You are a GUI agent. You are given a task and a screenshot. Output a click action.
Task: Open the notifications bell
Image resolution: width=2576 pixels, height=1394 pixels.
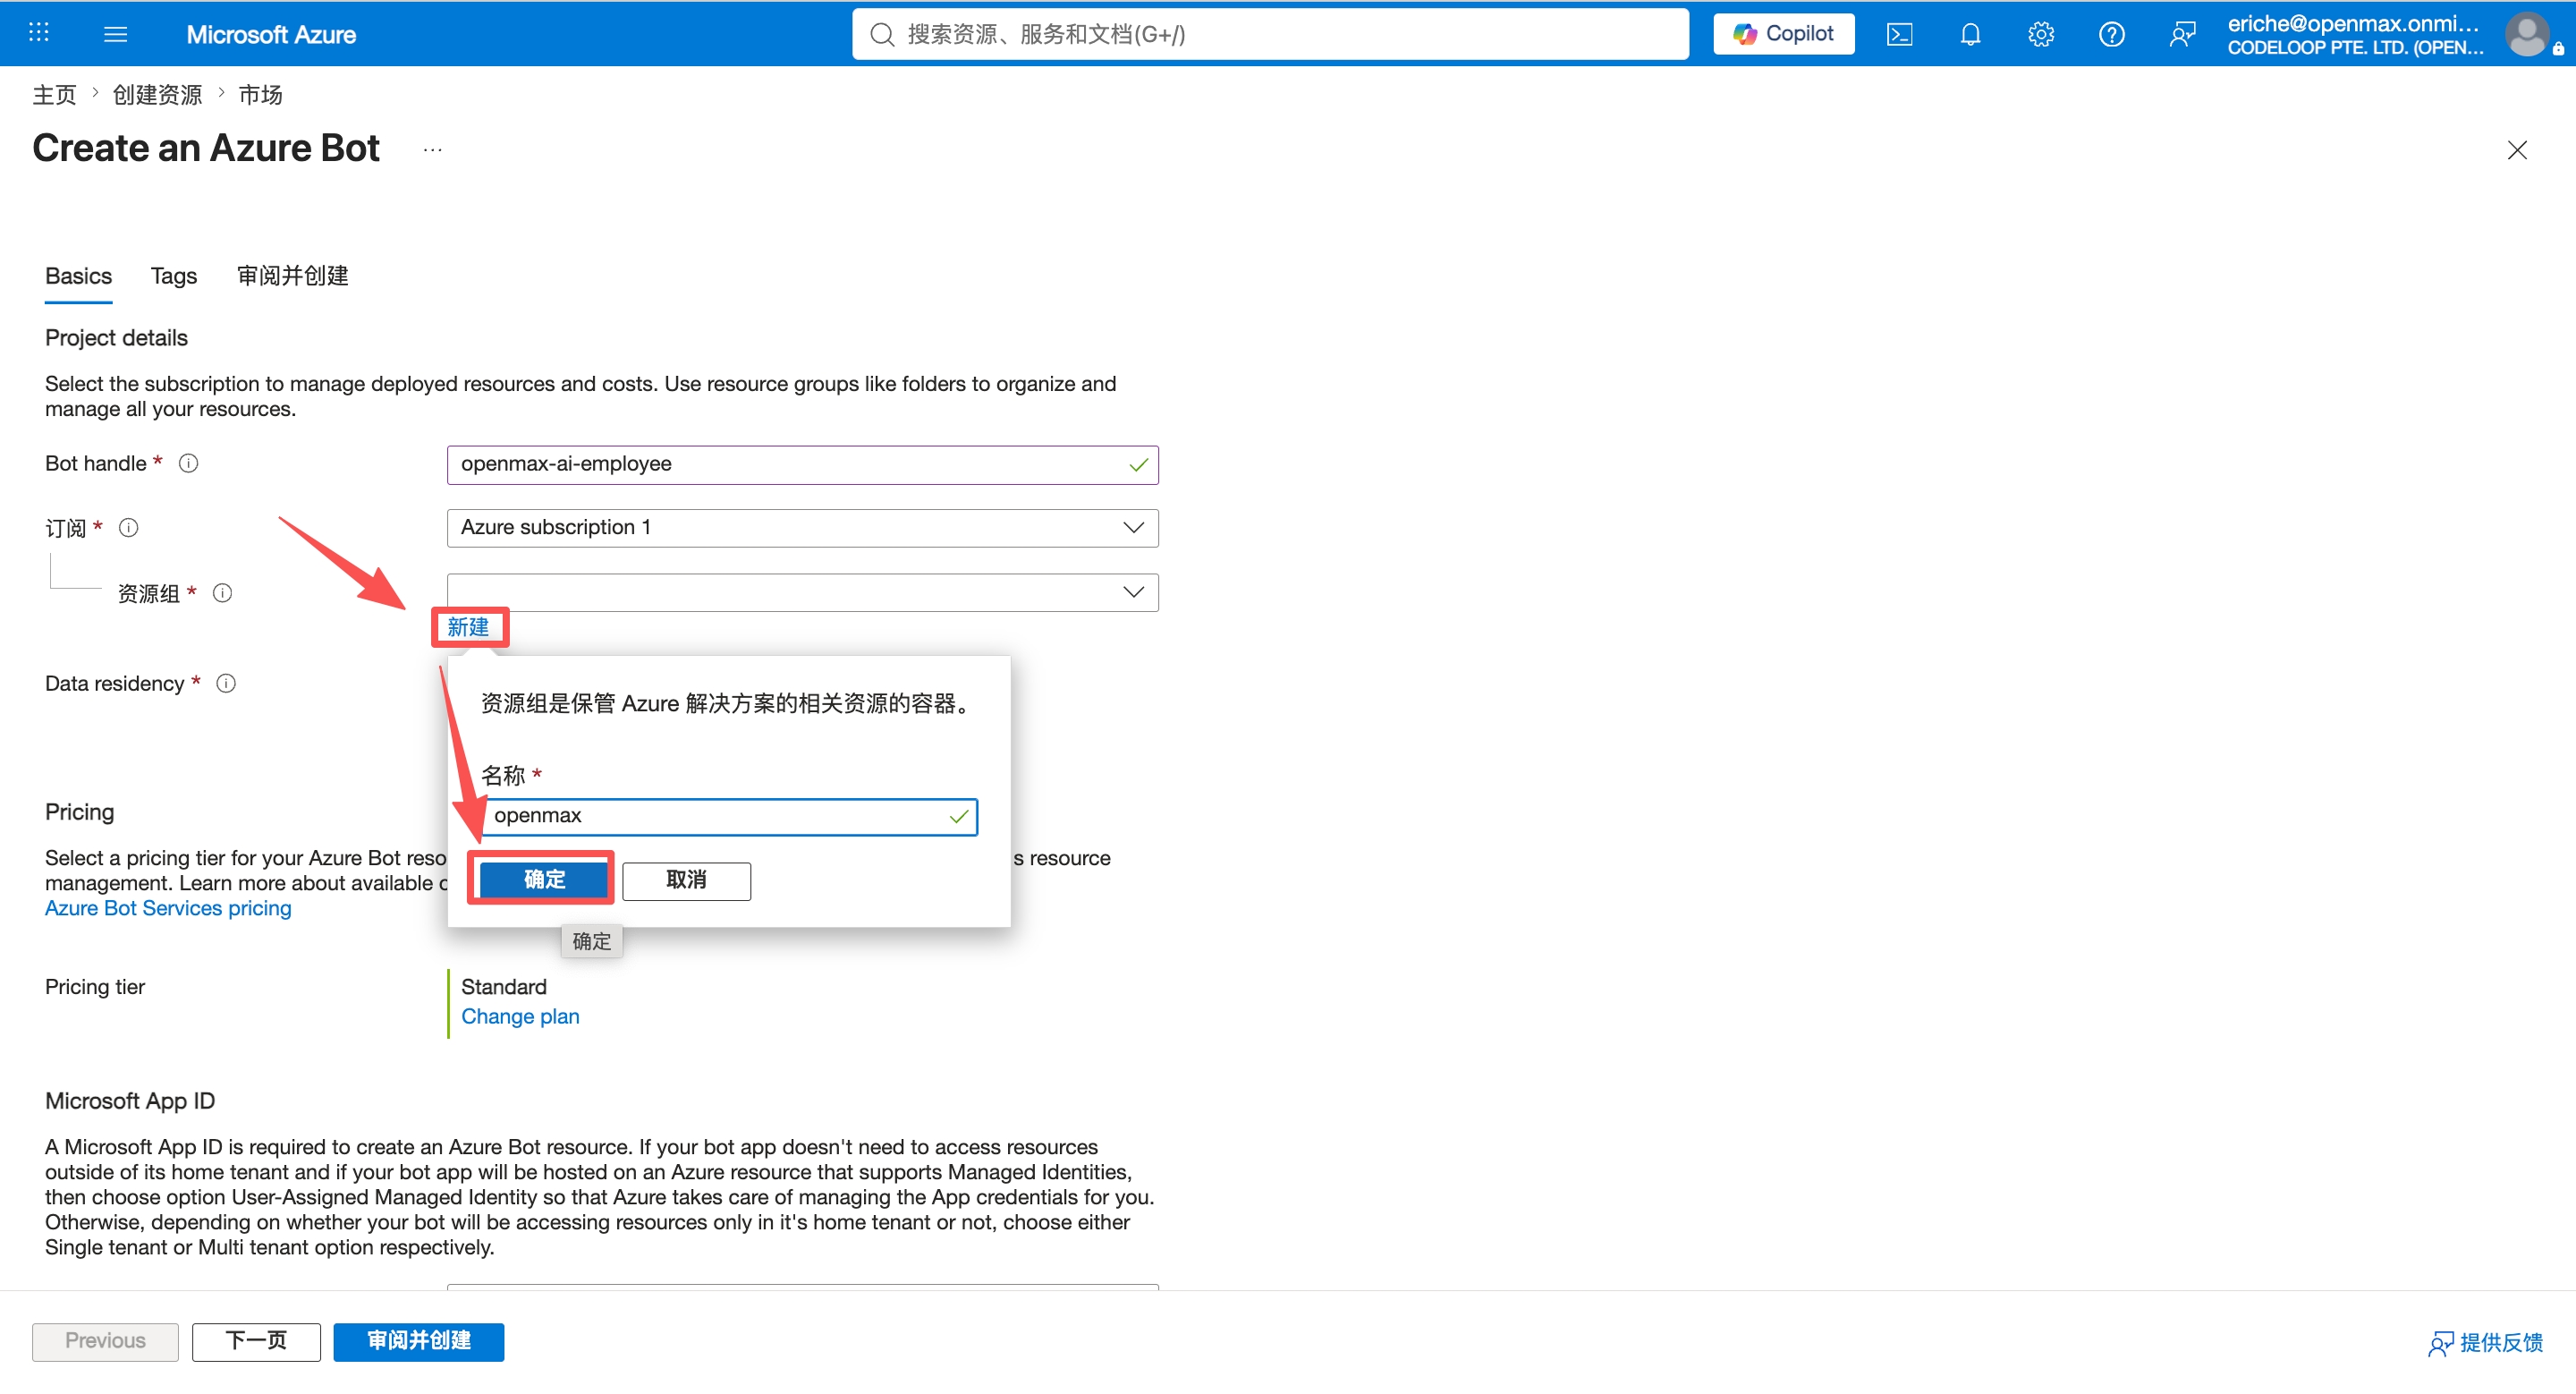(1970, 34)
